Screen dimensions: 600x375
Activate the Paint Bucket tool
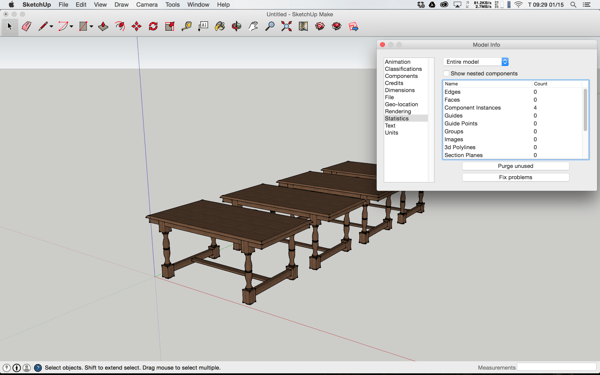[x=220, y=26]
